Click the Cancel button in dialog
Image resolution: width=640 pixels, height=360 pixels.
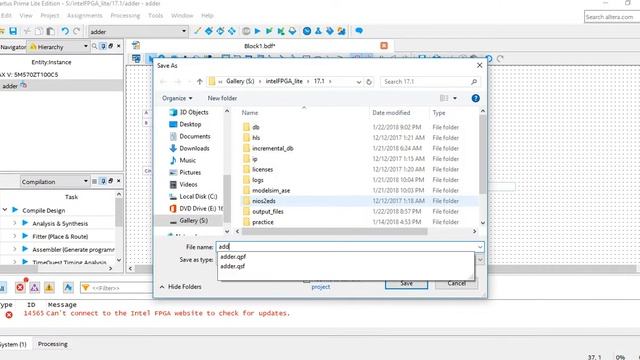456,283
